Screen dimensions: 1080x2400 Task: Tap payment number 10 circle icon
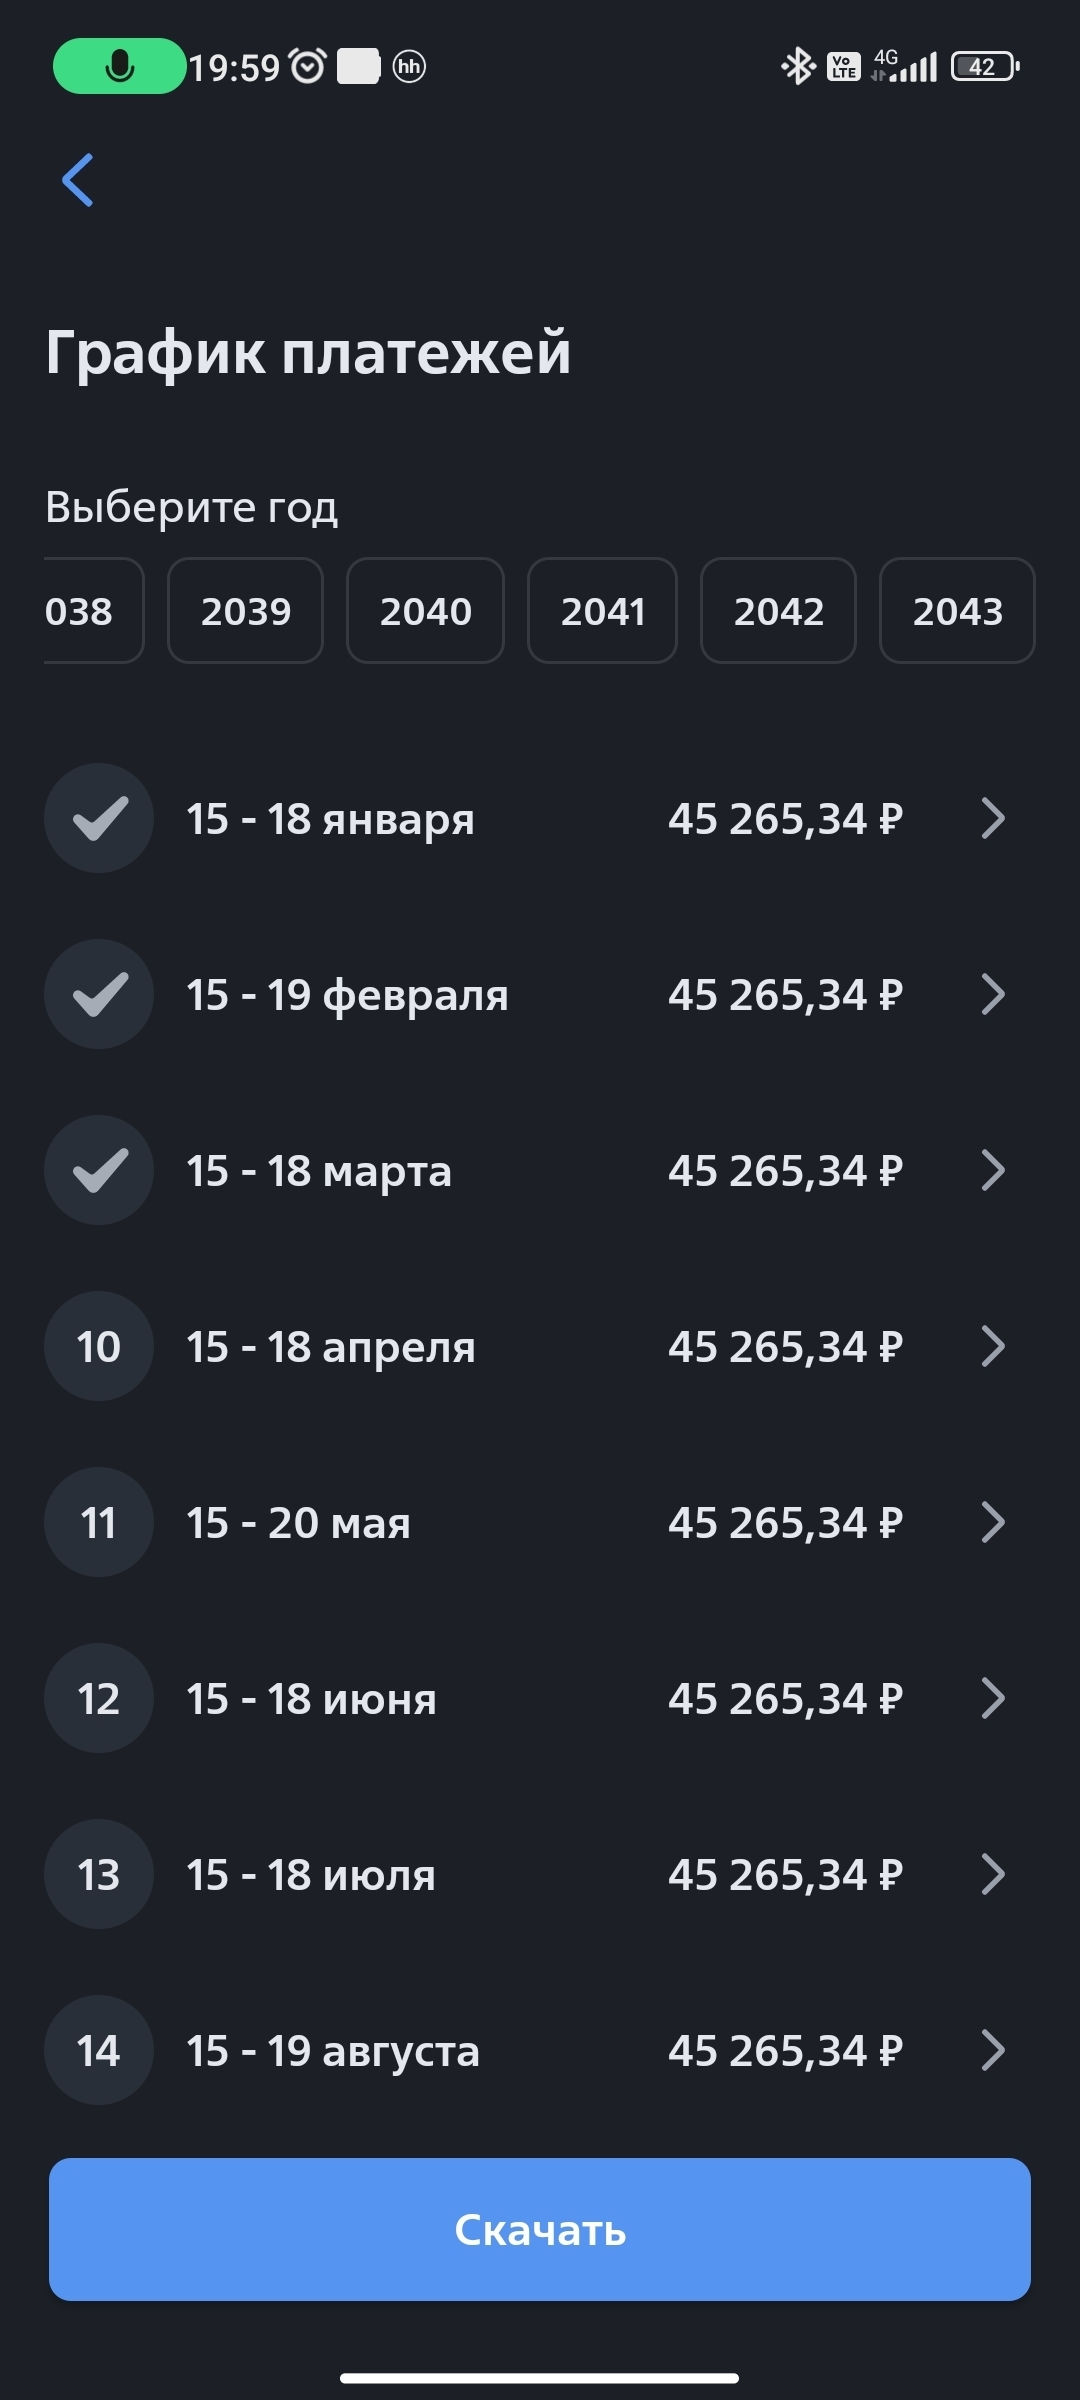[x=98, y=1346]
